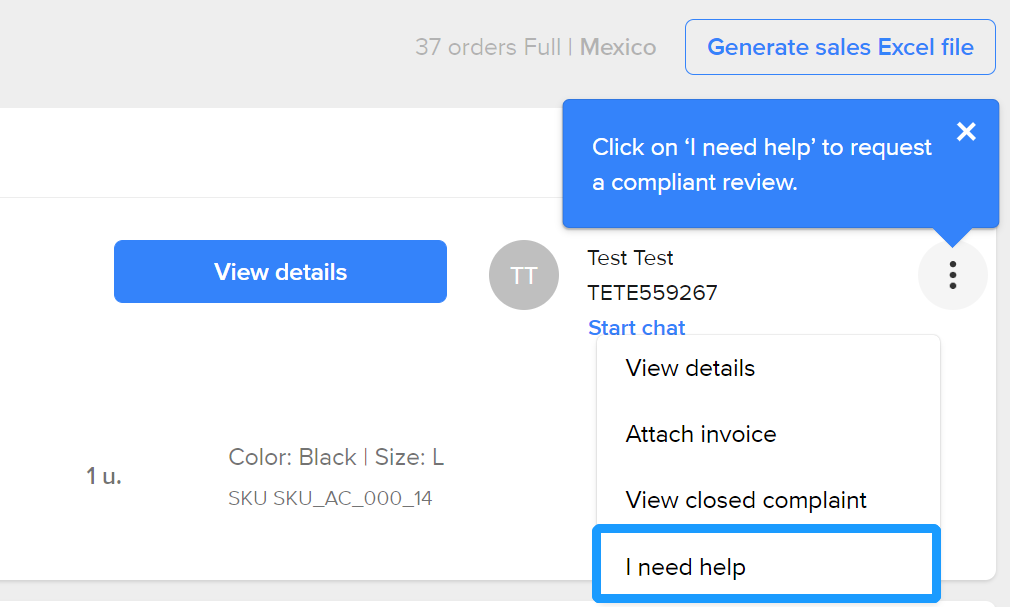This screenshot has height=607, width=1010.
Task: Choose 'Attach invoice' from the menu
Action: (x=701, y=434)
